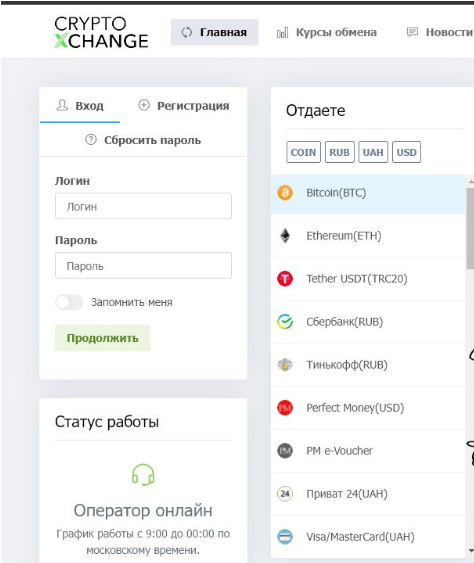Select Tether USDT(TRC20) row
This screenshot has width=474, height=563.
(x=368, y=279)
